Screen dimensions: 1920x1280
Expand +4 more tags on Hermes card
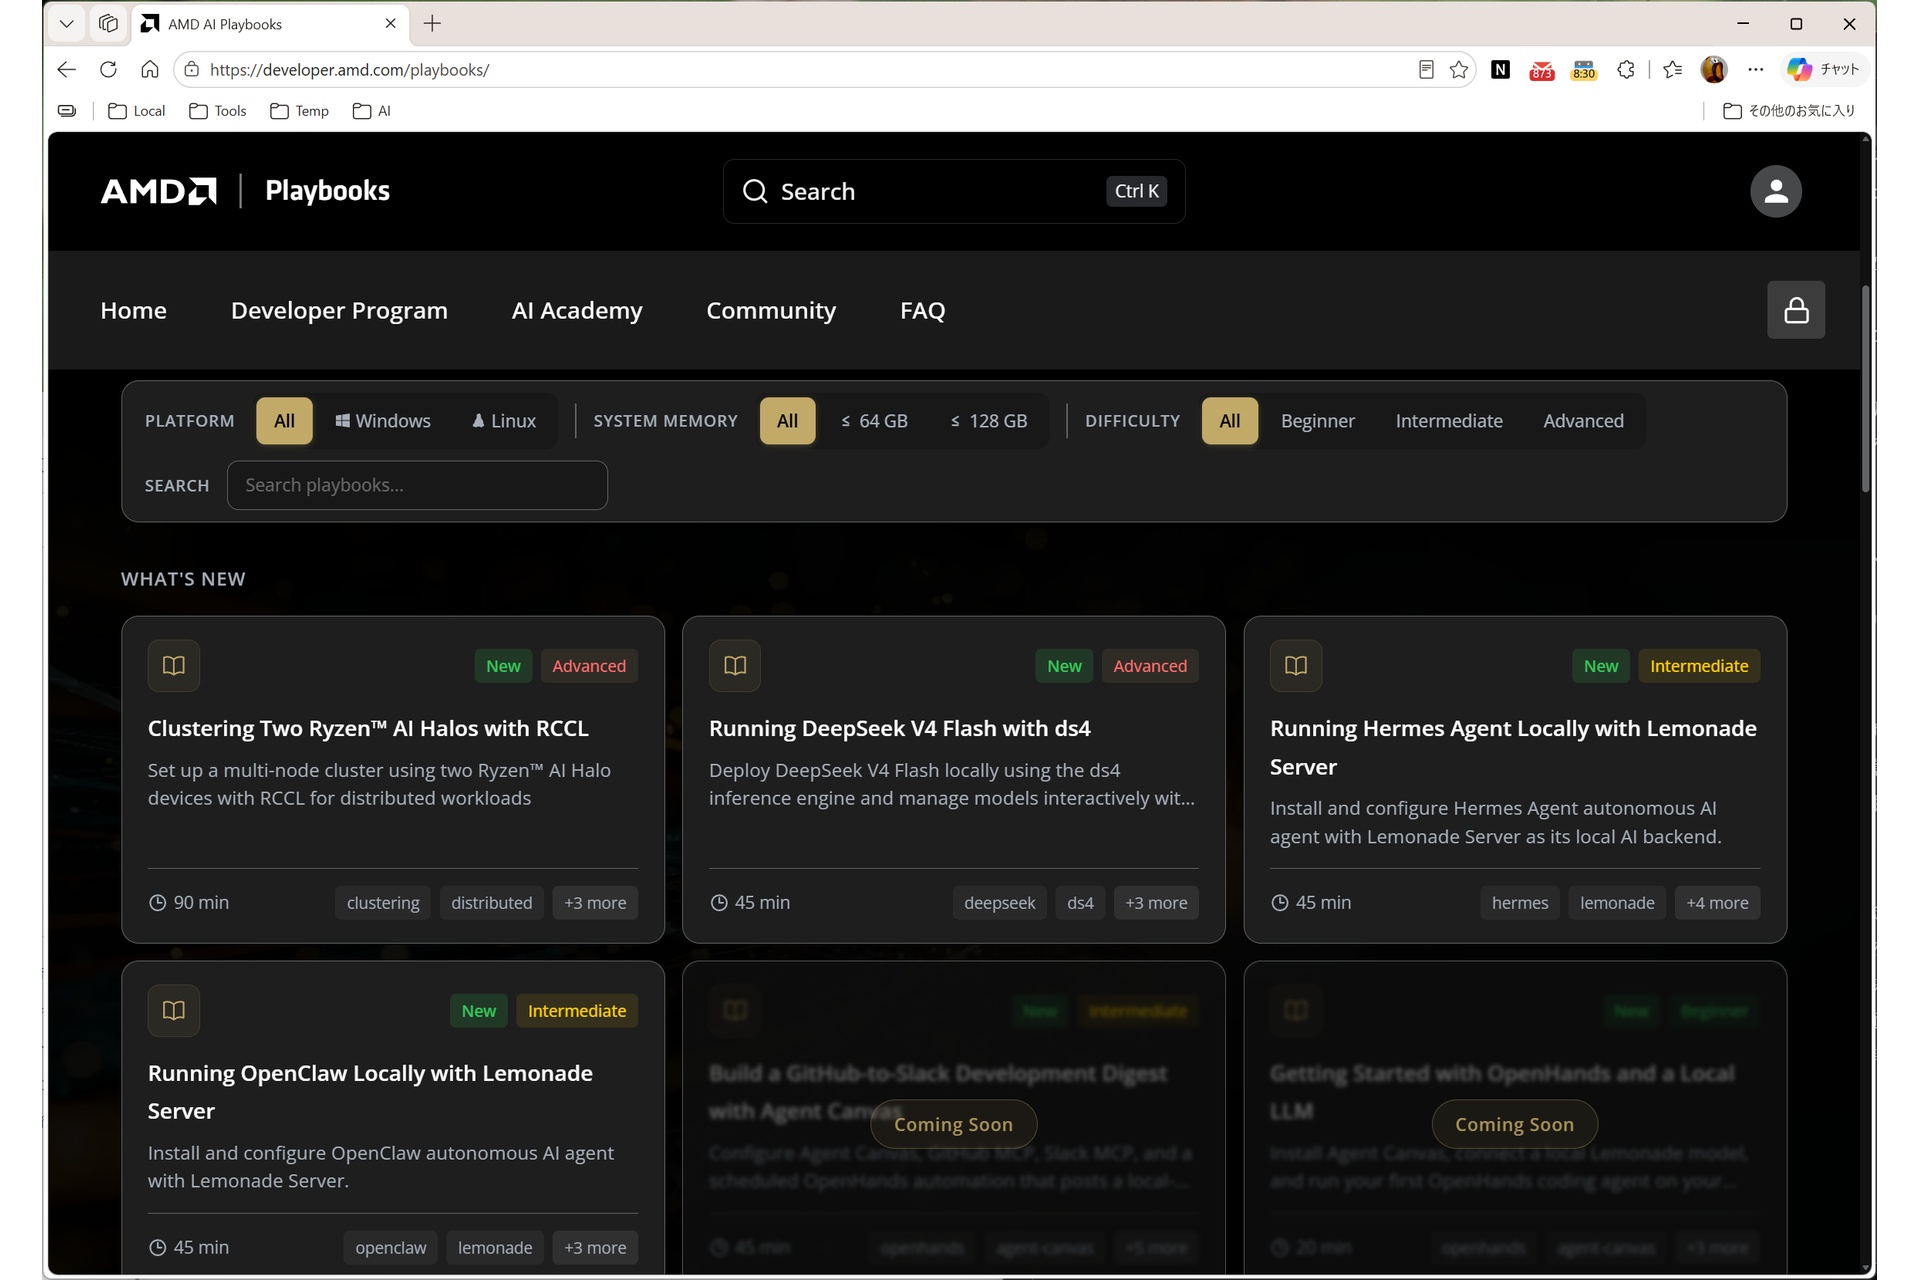pyautogui.click(x=1717, y=903)
